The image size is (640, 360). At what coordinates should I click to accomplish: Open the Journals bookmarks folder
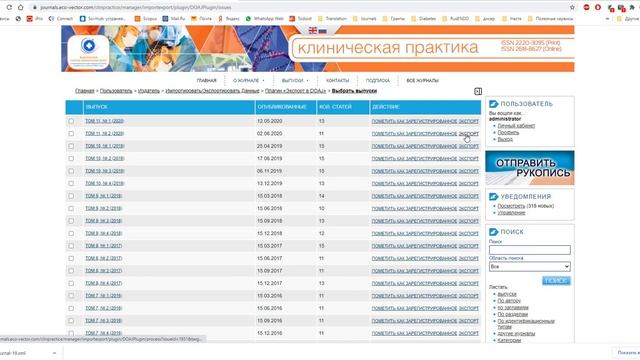point(364,18)
